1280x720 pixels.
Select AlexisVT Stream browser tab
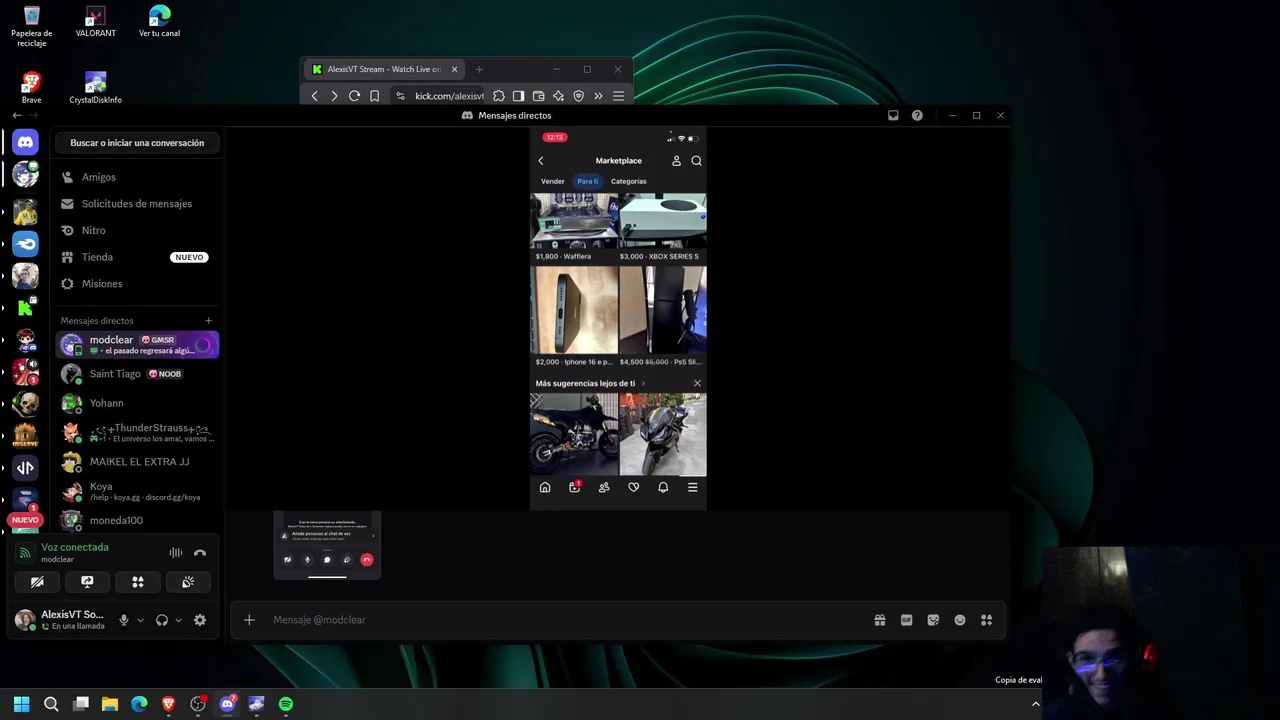click(384, 69)
